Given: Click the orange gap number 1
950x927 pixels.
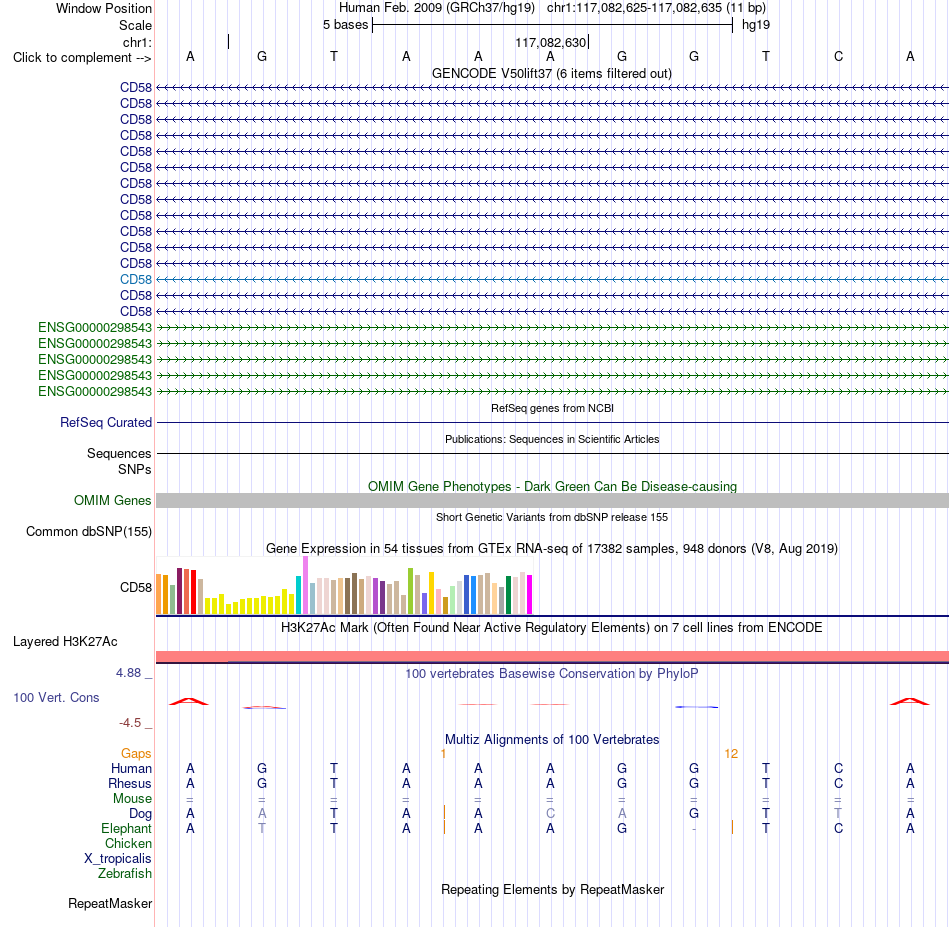Looking at the screenshot, I should pos(443,754).
